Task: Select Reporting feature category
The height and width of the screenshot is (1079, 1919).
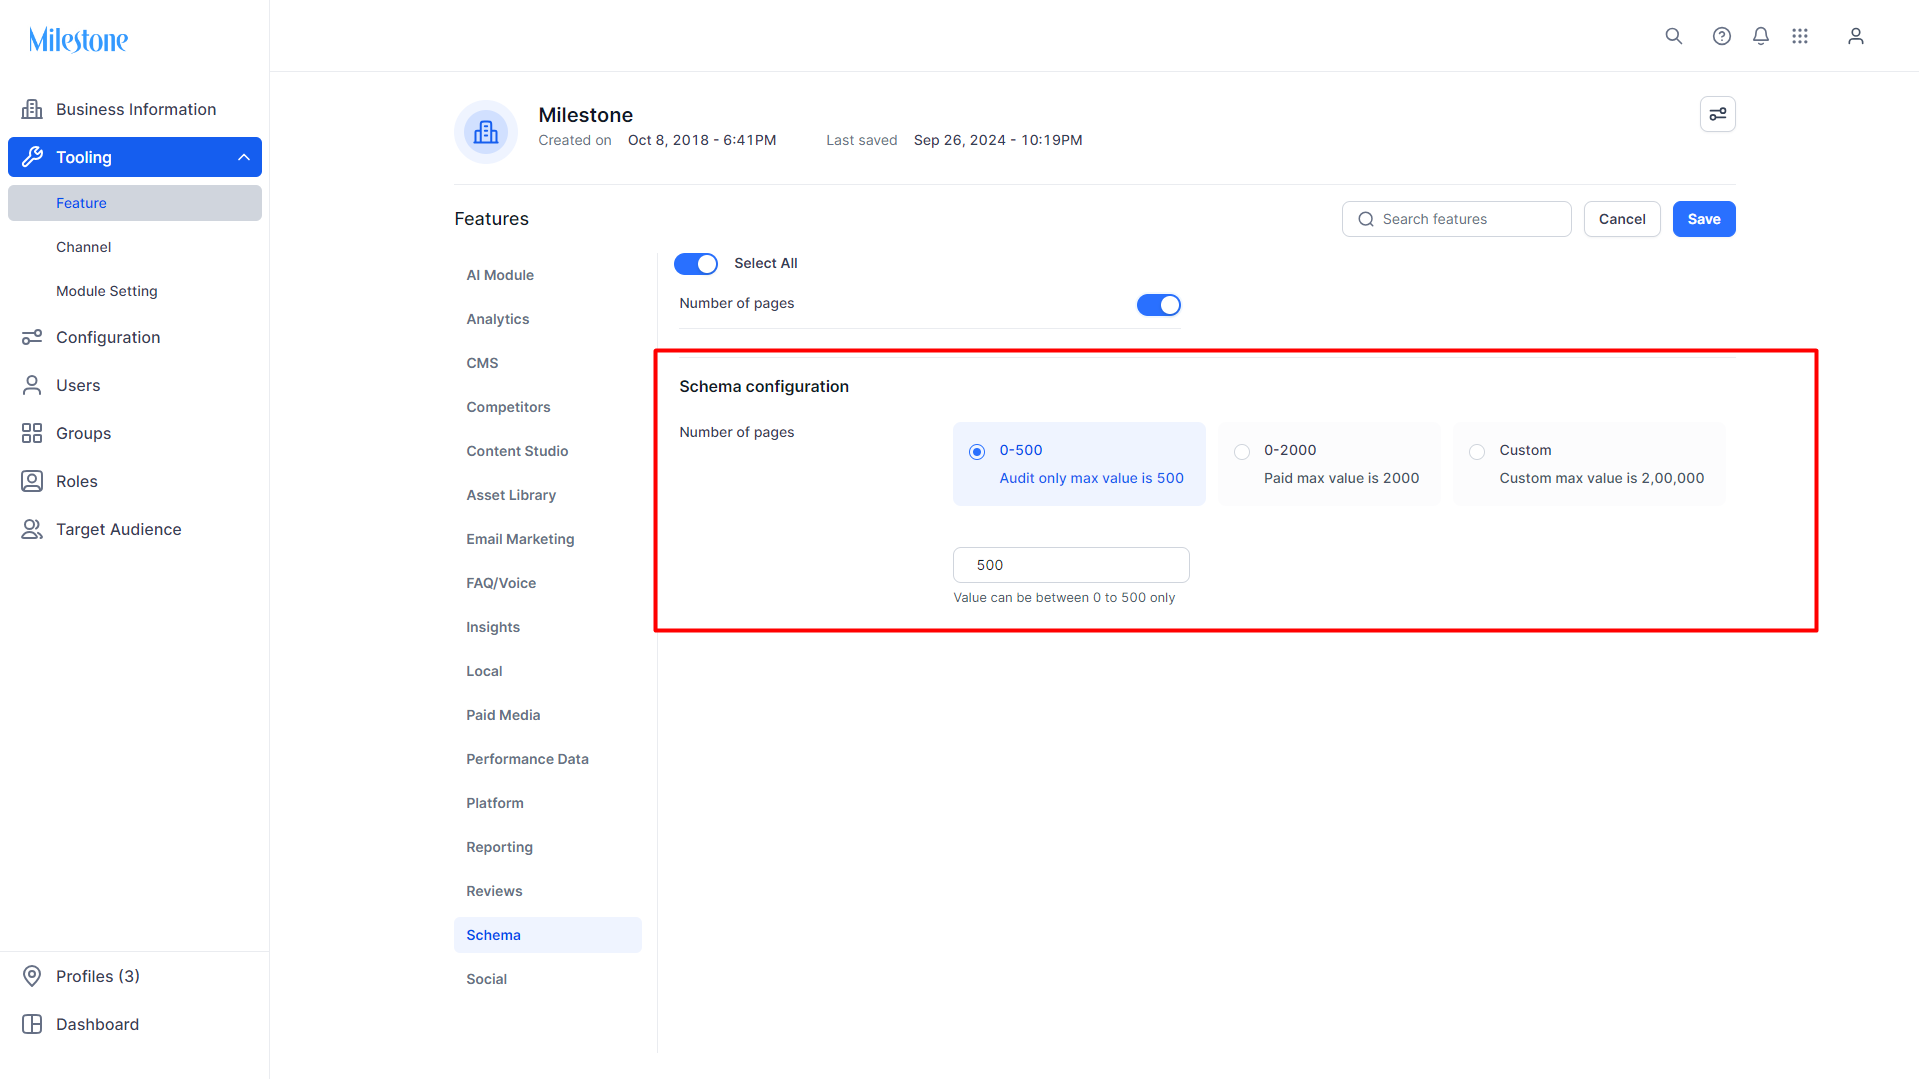Action: [548, 847]
